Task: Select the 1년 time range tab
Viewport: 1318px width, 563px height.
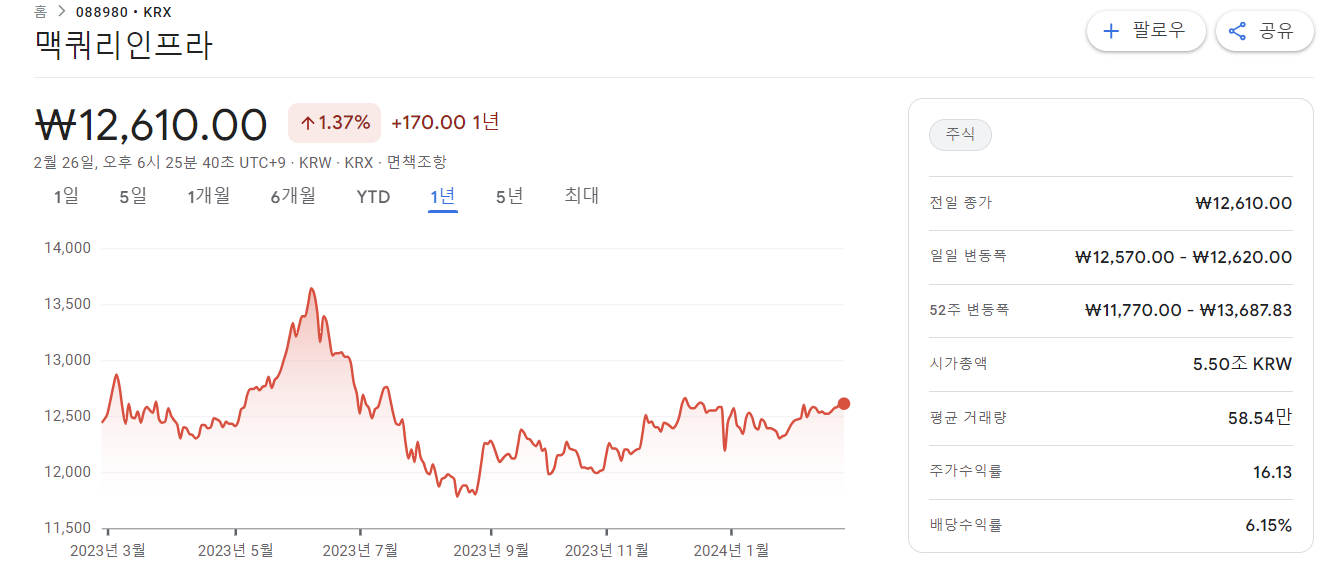Action: [443, 196]
